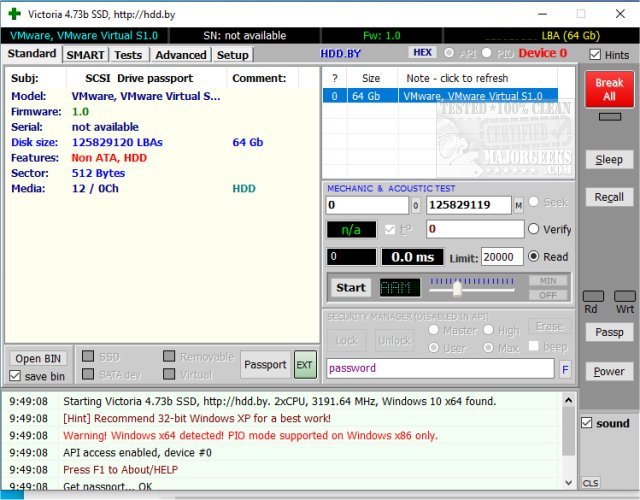The width and height of the screenshot is (640, 500).
Task: Click the AAM level slider handle
Action: coord(458,289)
